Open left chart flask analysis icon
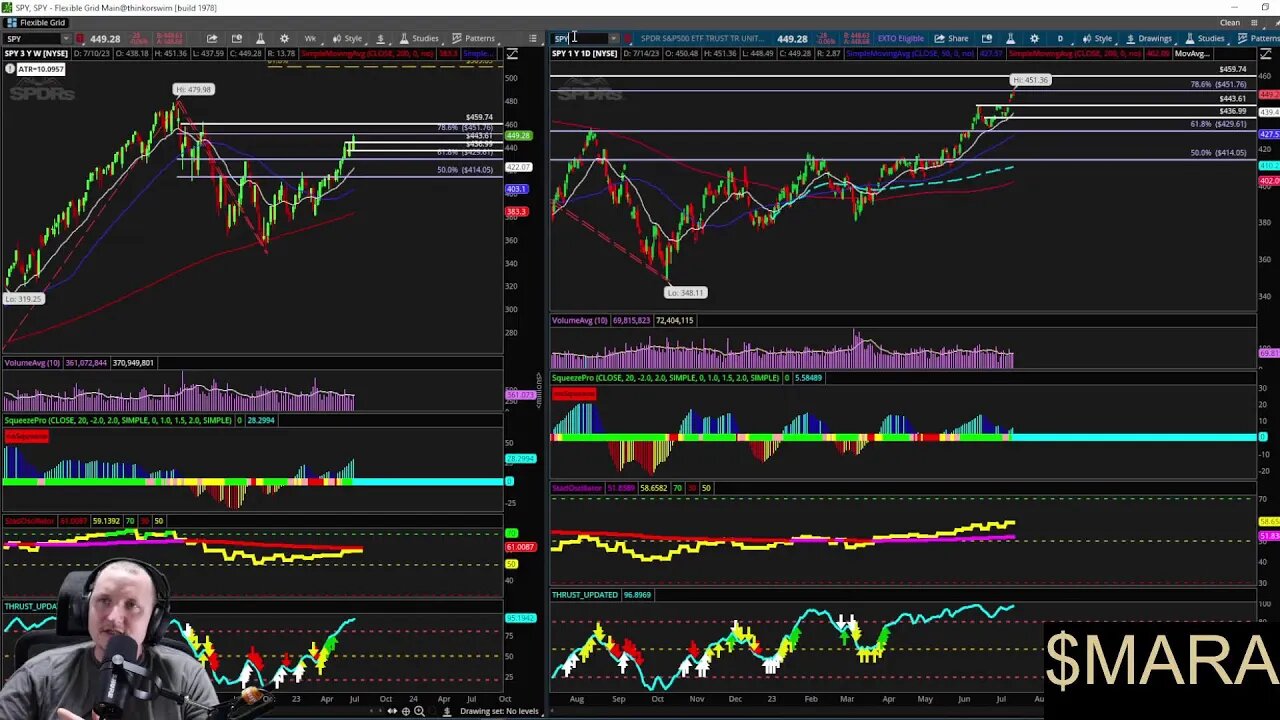1280x720 pixels. click(x=260, y=39)
